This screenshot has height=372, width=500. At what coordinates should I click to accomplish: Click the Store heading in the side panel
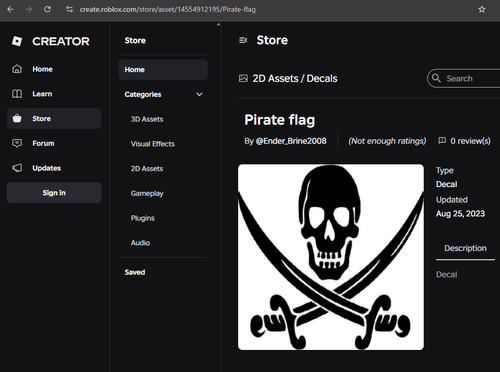click(135, 40)
